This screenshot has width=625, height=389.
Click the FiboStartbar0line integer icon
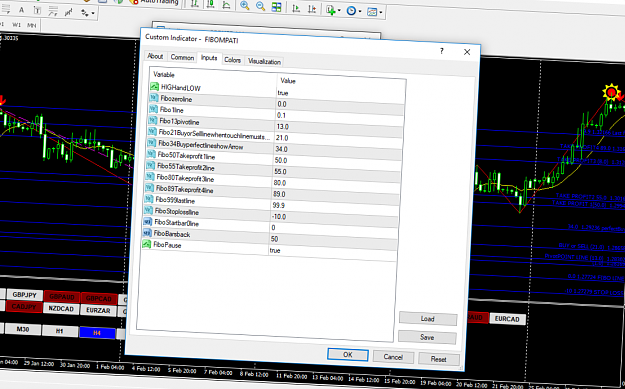click(147, 222)
